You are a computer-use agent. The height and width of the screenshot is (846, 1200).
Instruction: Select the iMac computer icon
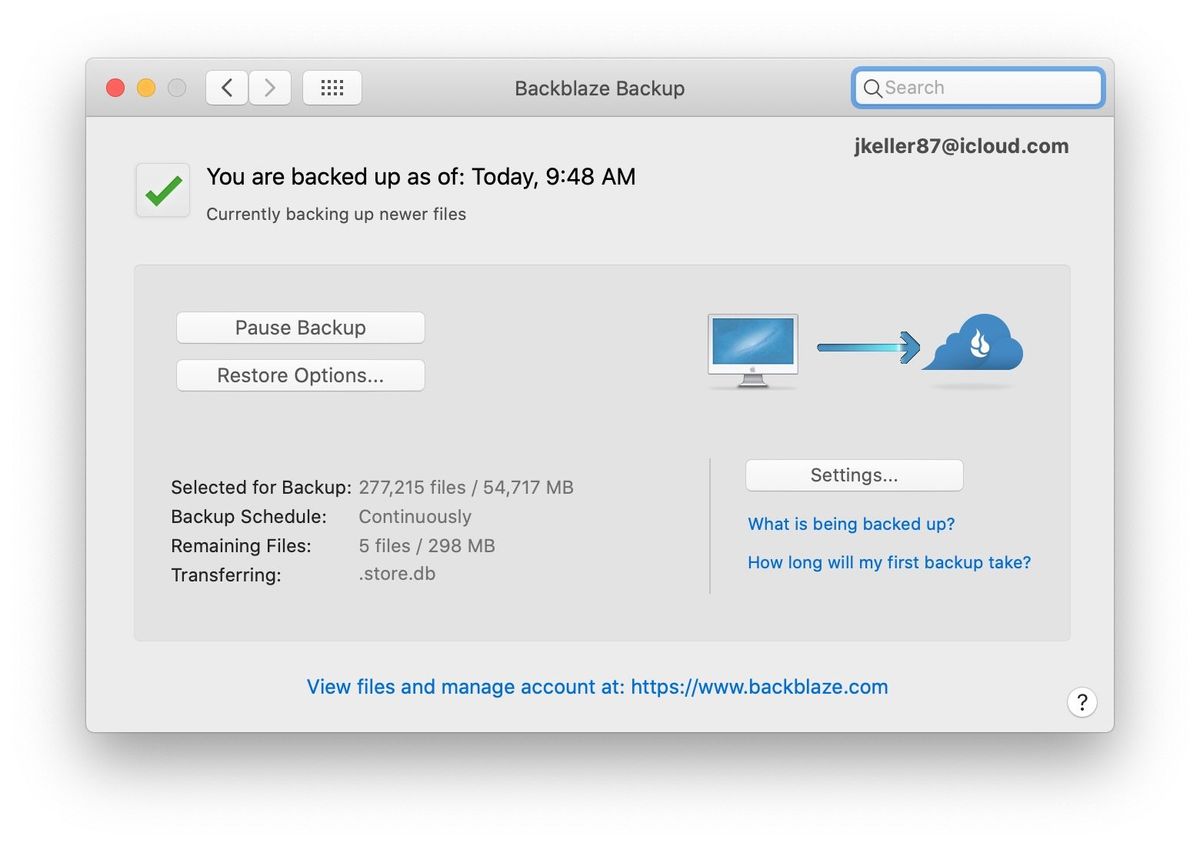coord(752,349)
